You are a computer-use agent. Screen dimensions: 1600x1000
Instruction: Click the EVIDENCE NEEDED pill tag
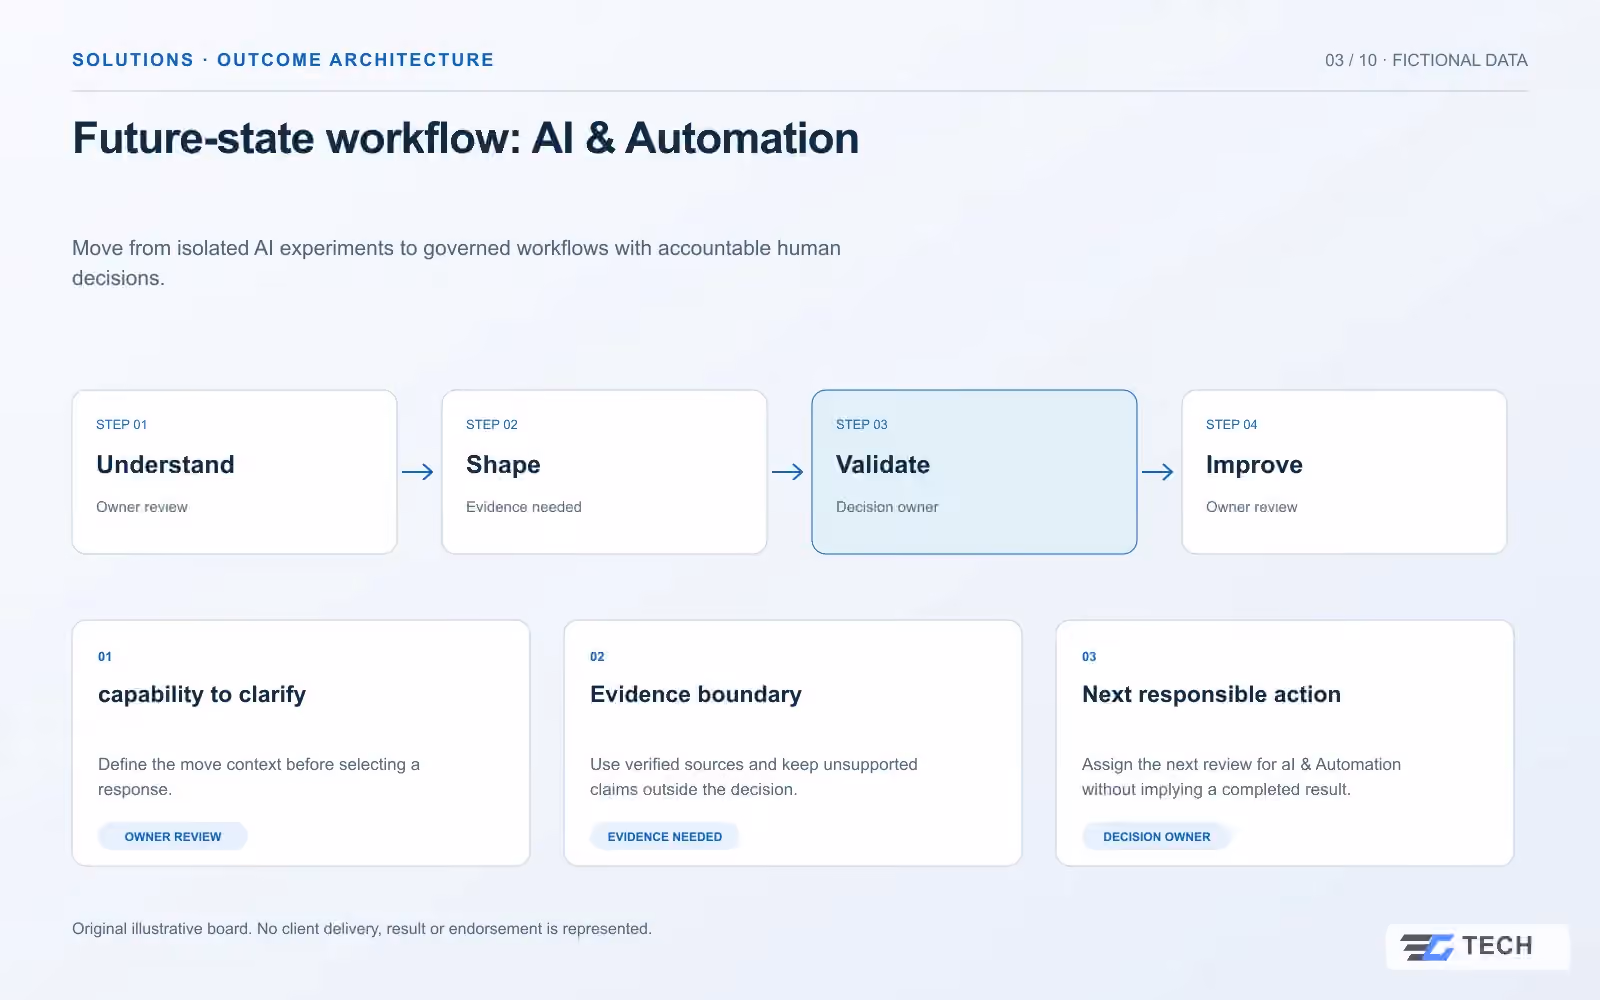[x=665, y=837]
